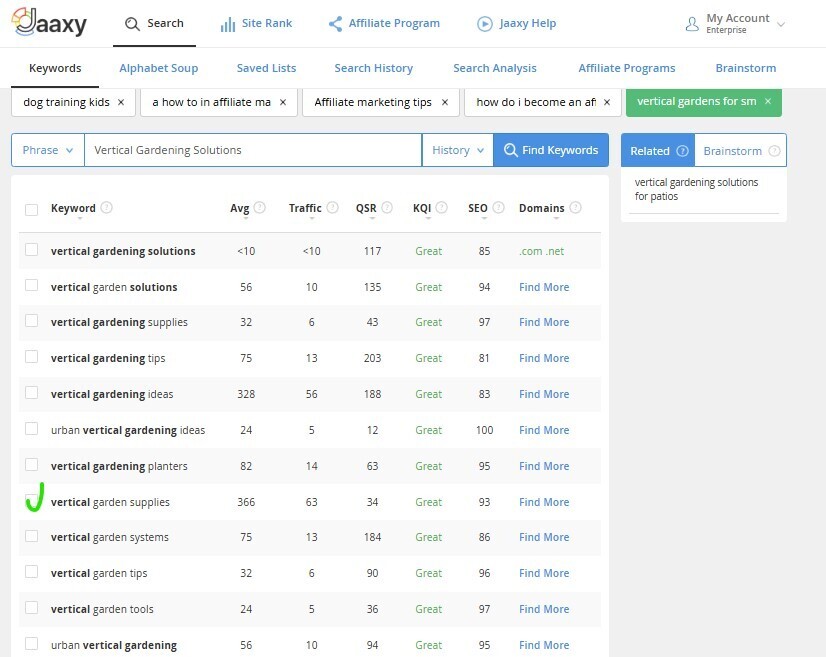Screen dimensions: 826x657
Task: Click Find More for 'vertical garden supplies'
Action: click(544, 502)
